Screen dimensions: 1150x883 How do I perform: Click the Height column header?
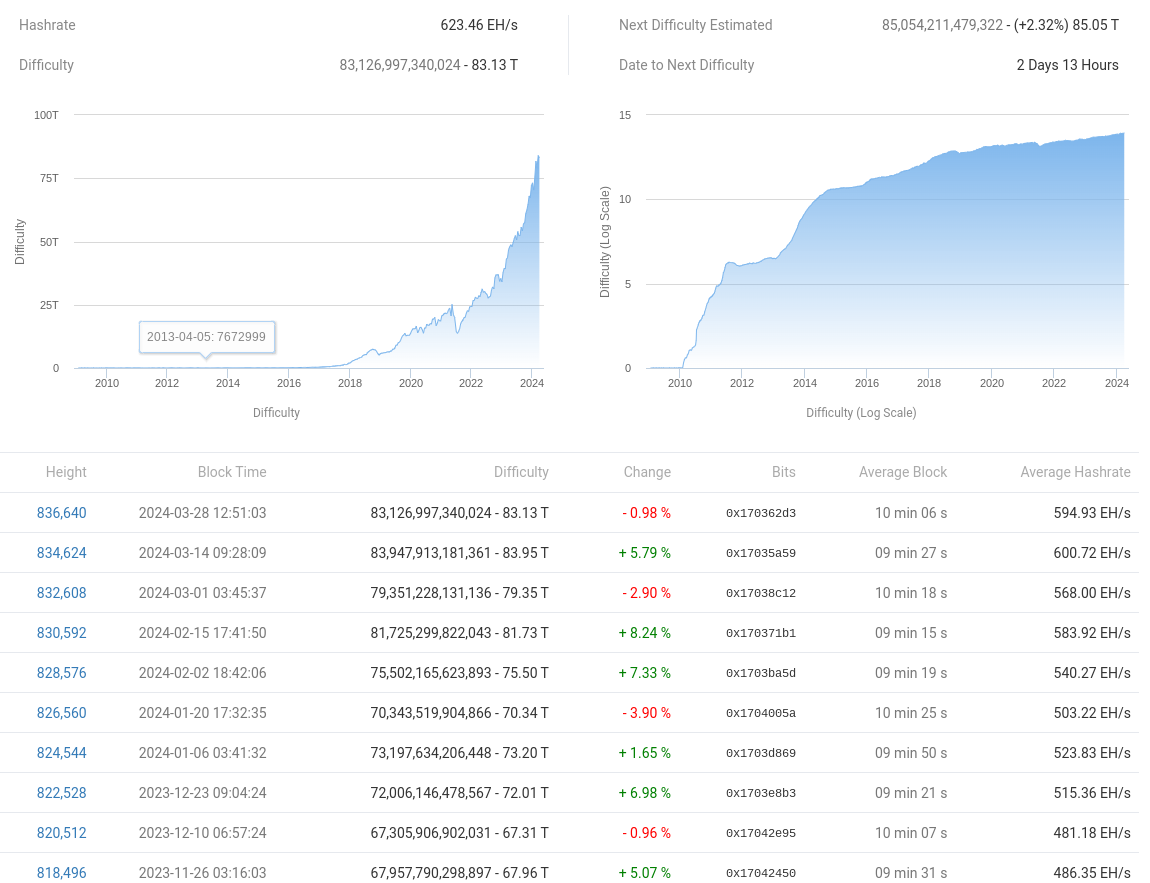pos(66,472)
